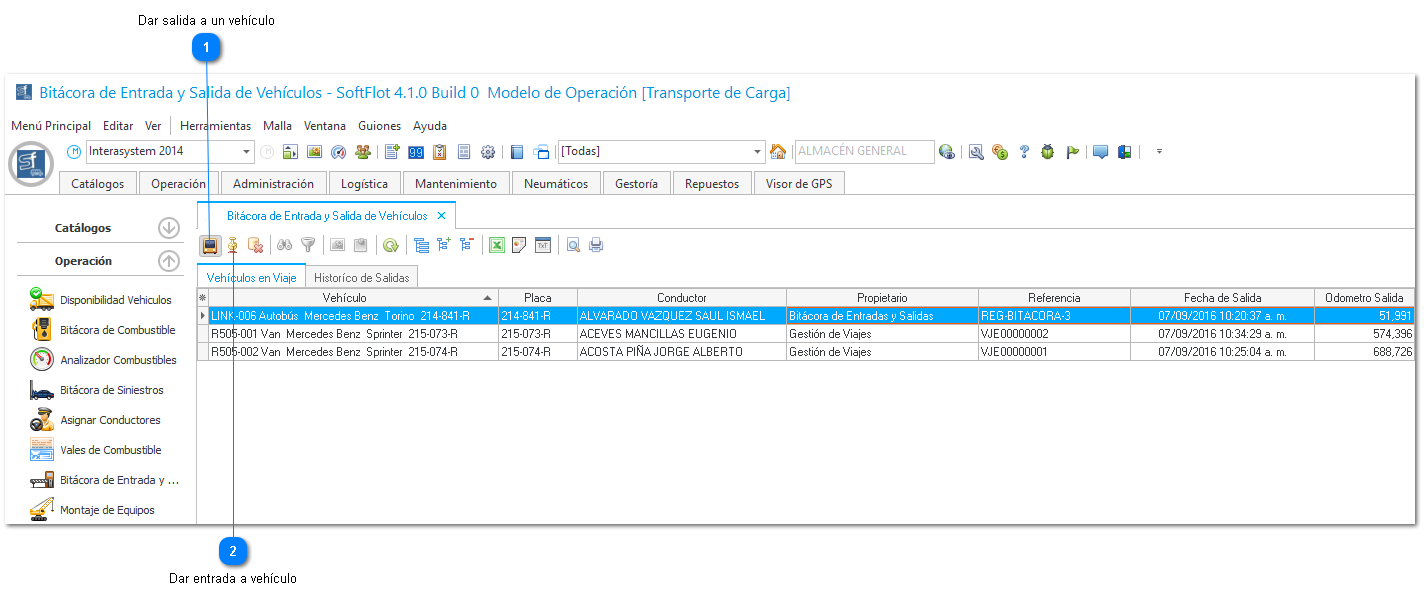Open Asignar Conductores in sidebar

(x=110, y=420)
